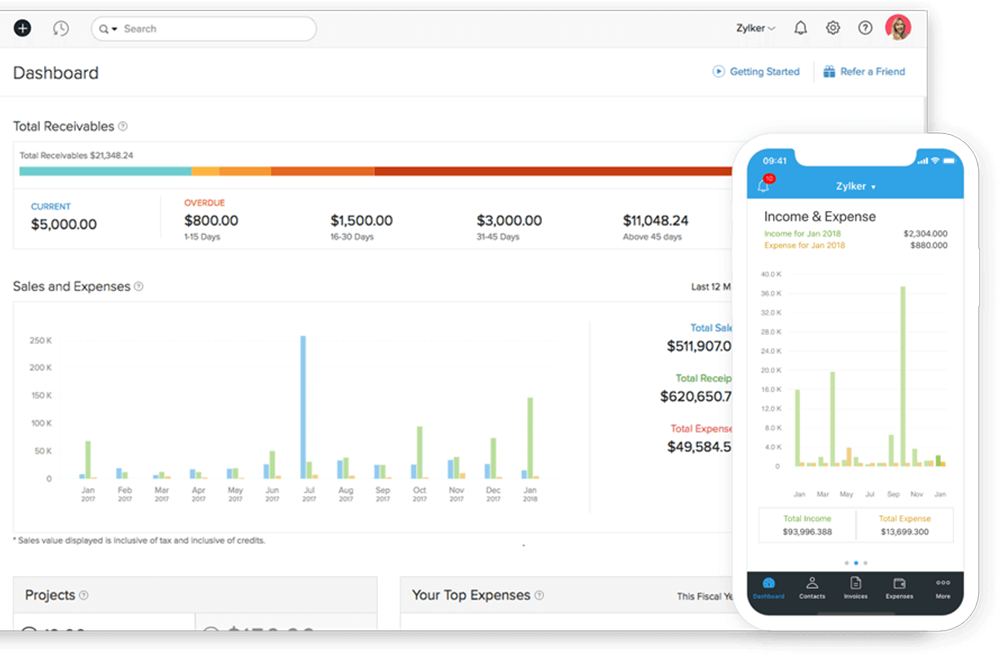Screen dimensions: 1000x657
Task: Click the Refer a Friend gift icon
Action: coord(829,71)
